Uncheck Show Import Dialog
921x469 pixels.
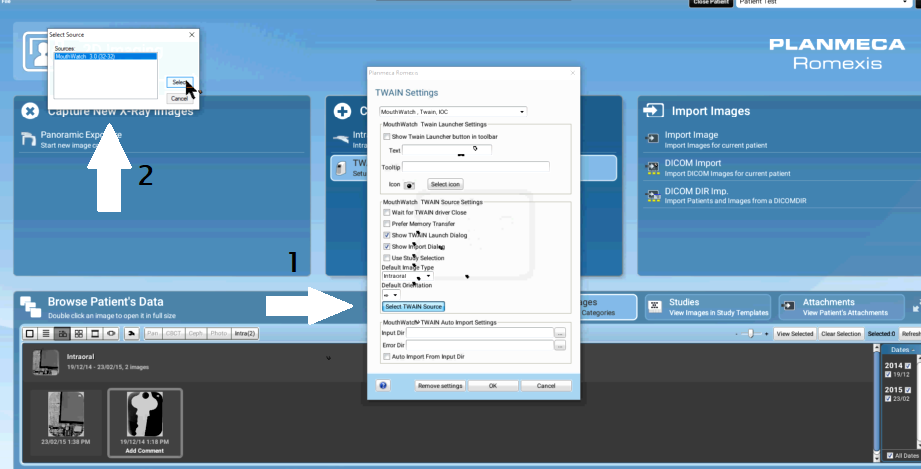click(386, 246)
